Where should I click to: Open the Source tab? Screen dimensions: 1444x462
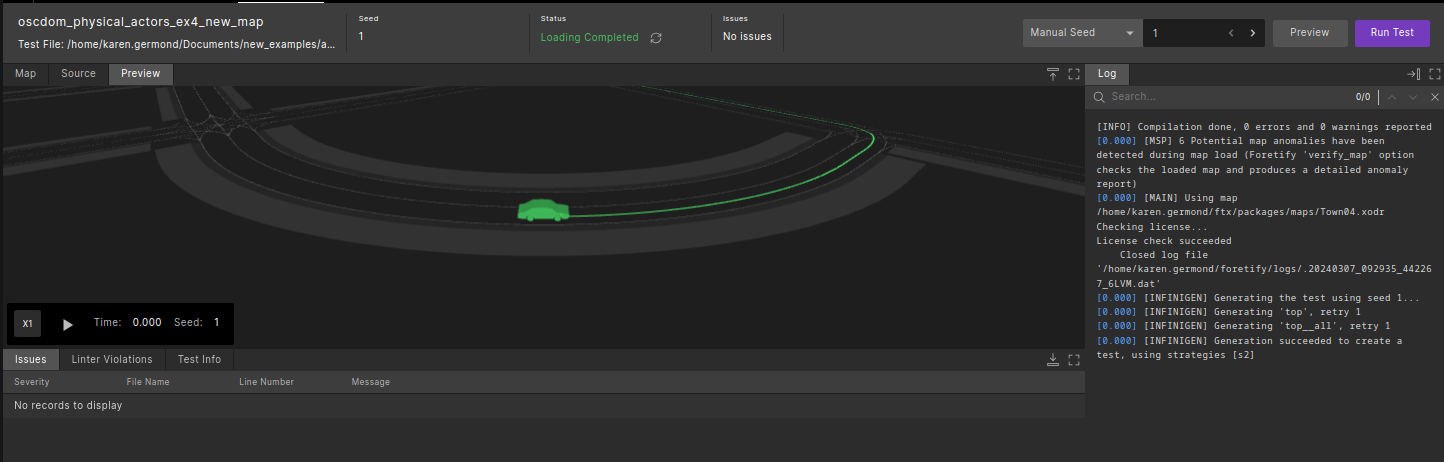78,74
